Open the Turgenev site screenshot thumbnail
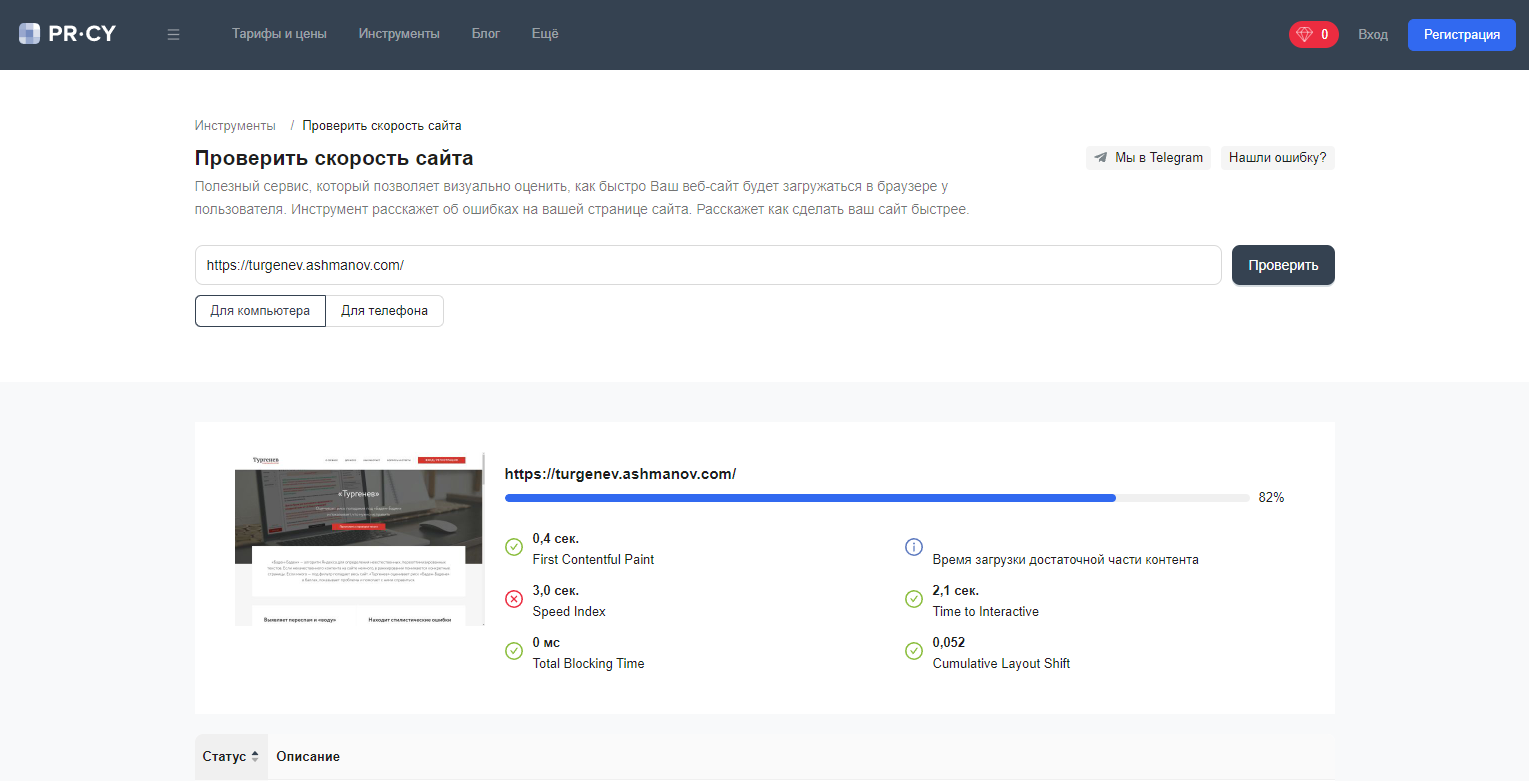This screenshot has height=781, width=1529. click(360, 539)
